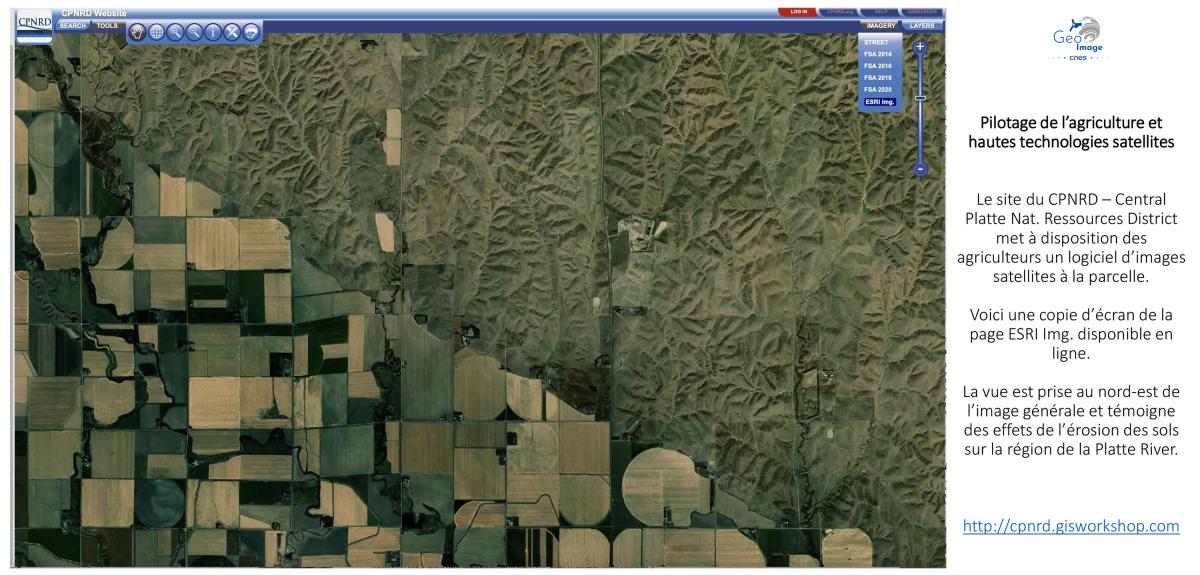Select the first magnifier zoom tool
Viewport: 1200px width, 575px height.
pyautogui.click(x=175, y=32)
